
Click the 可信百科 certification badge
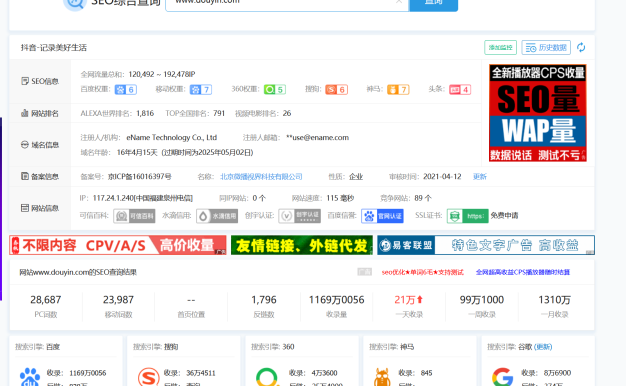[134, 216]
